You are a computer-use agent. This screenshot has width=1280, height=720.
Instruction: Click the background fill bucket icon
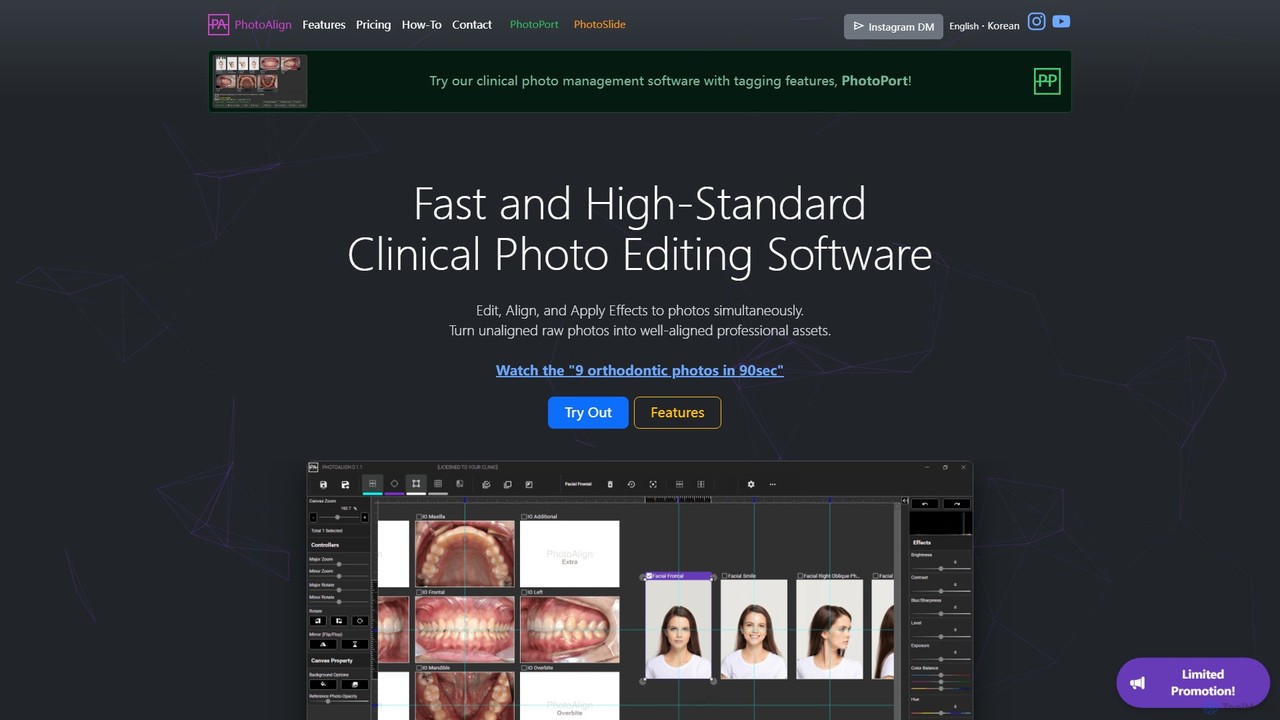[323, 684]
